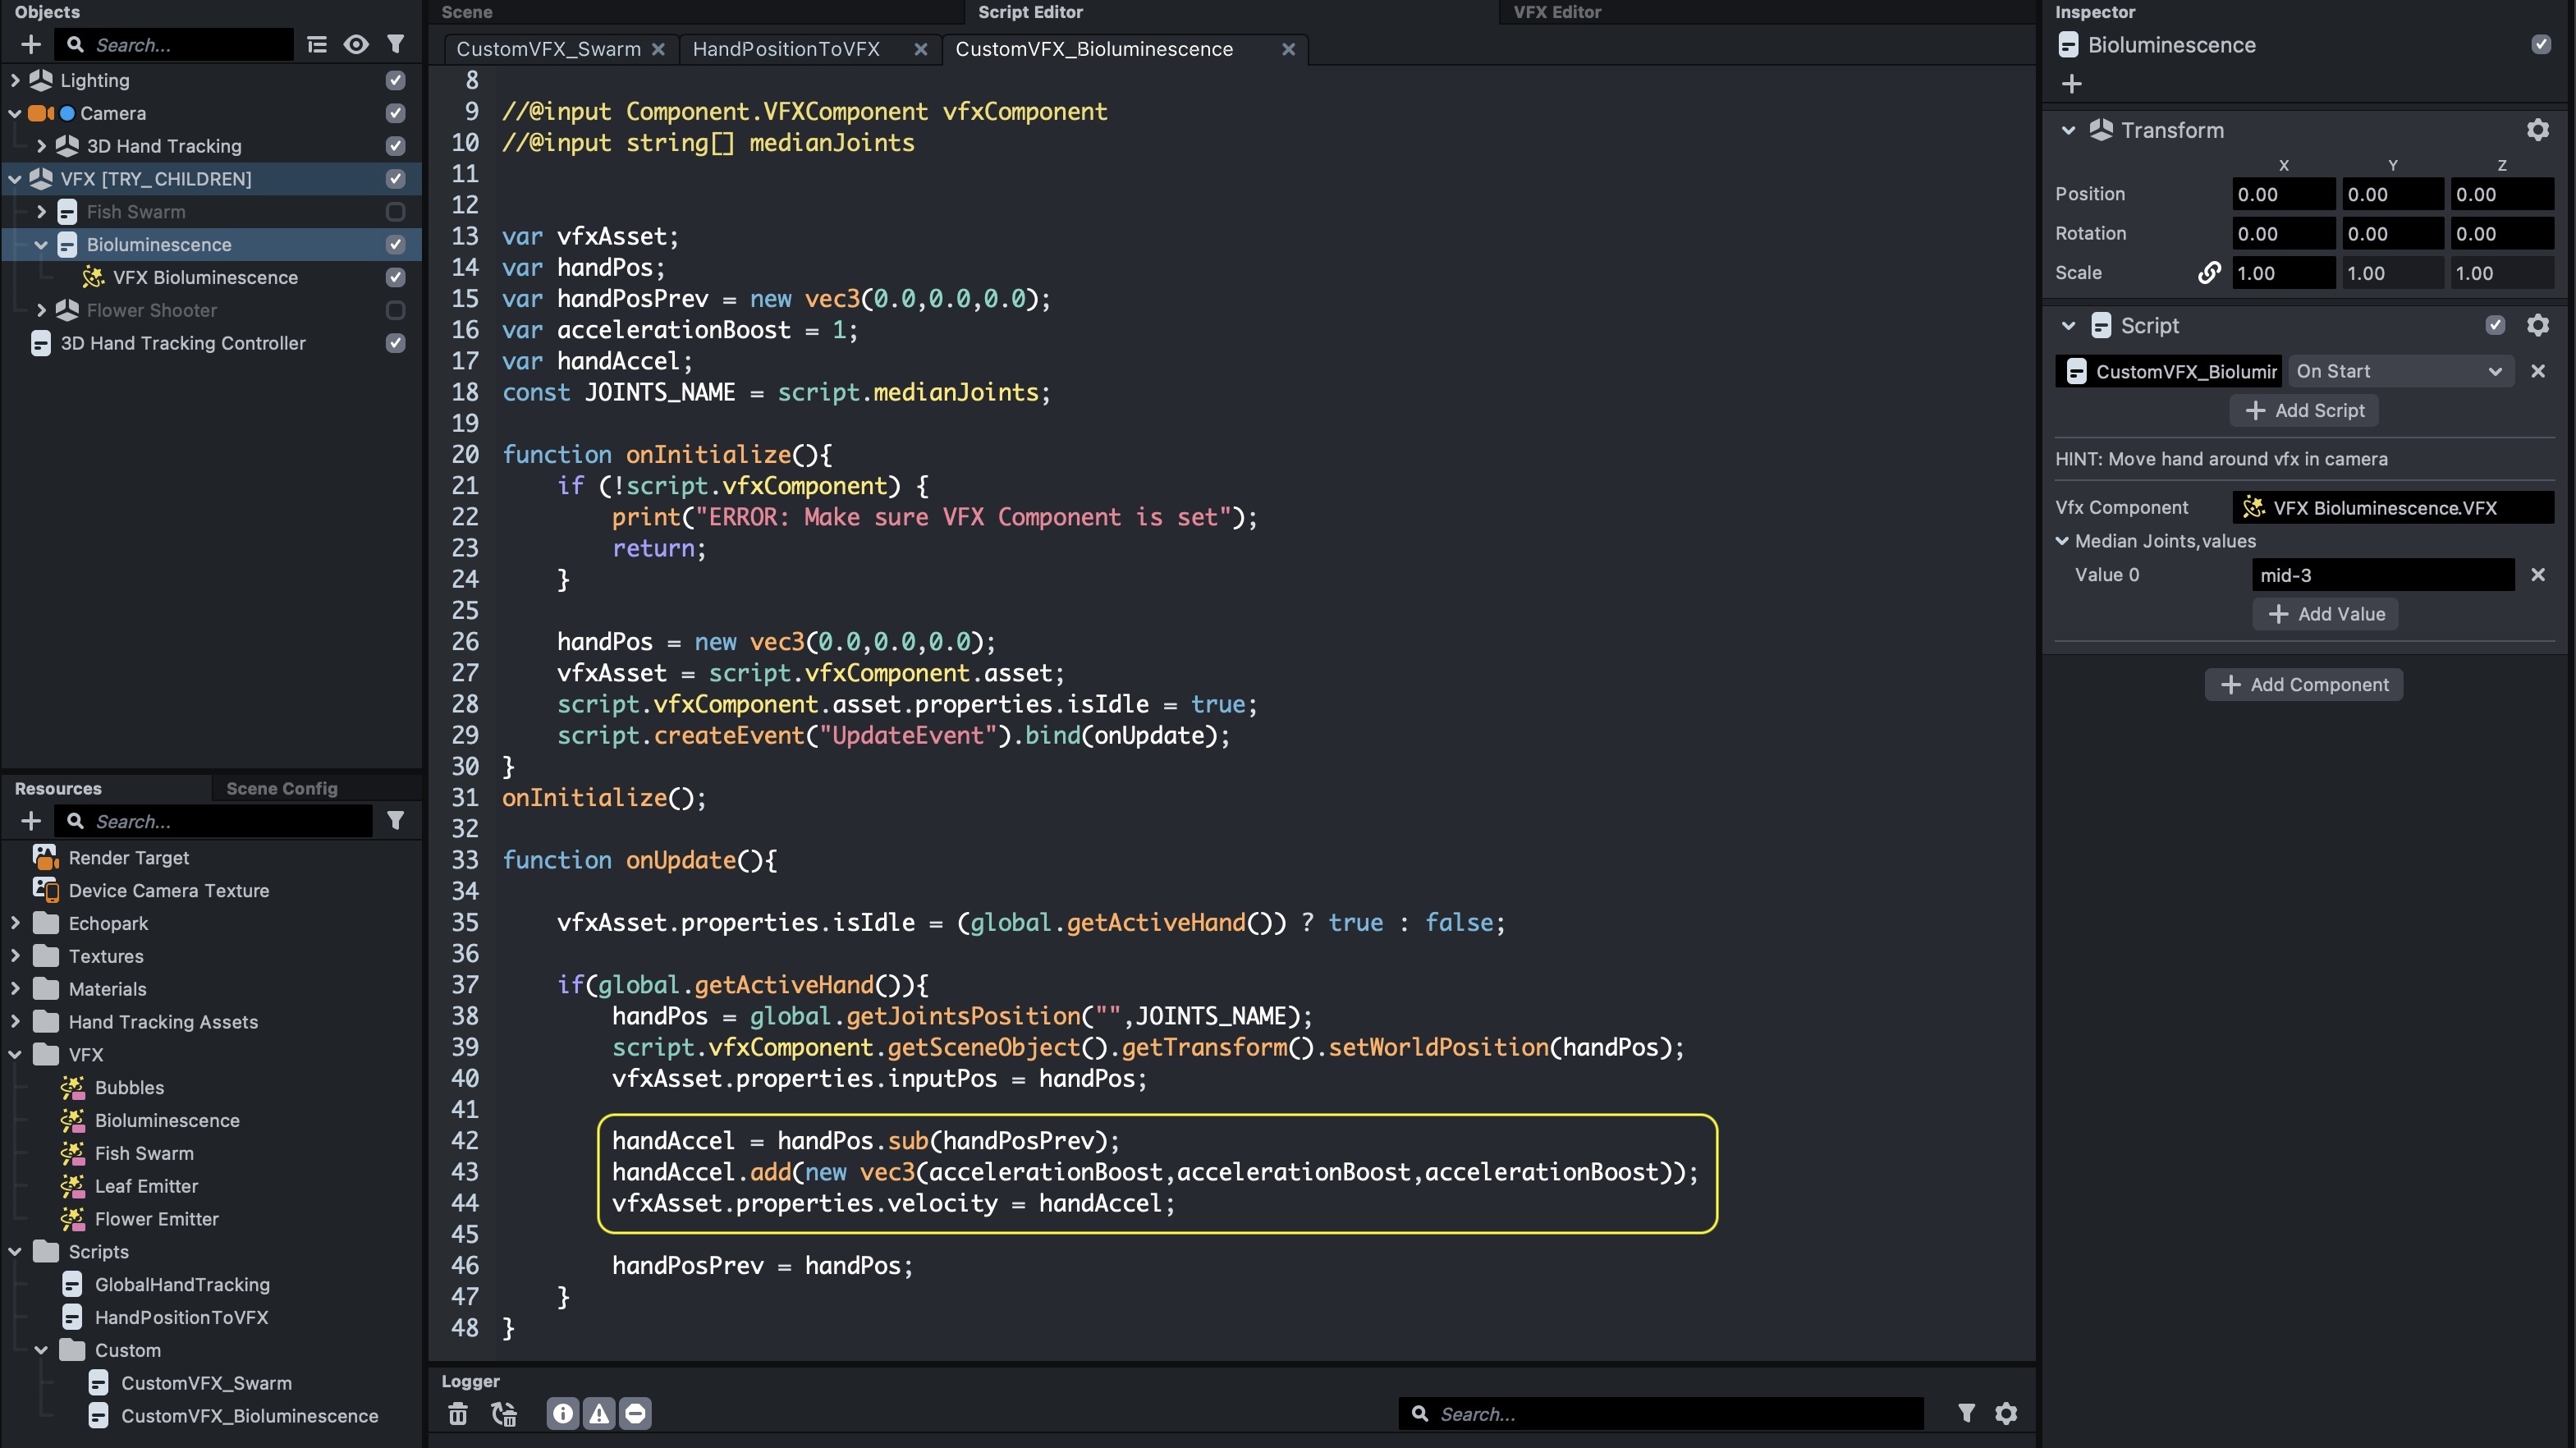The width and height of the screenshot is (2576, 1448).
Task: Open the Scene Config tab
Action: 281,788
